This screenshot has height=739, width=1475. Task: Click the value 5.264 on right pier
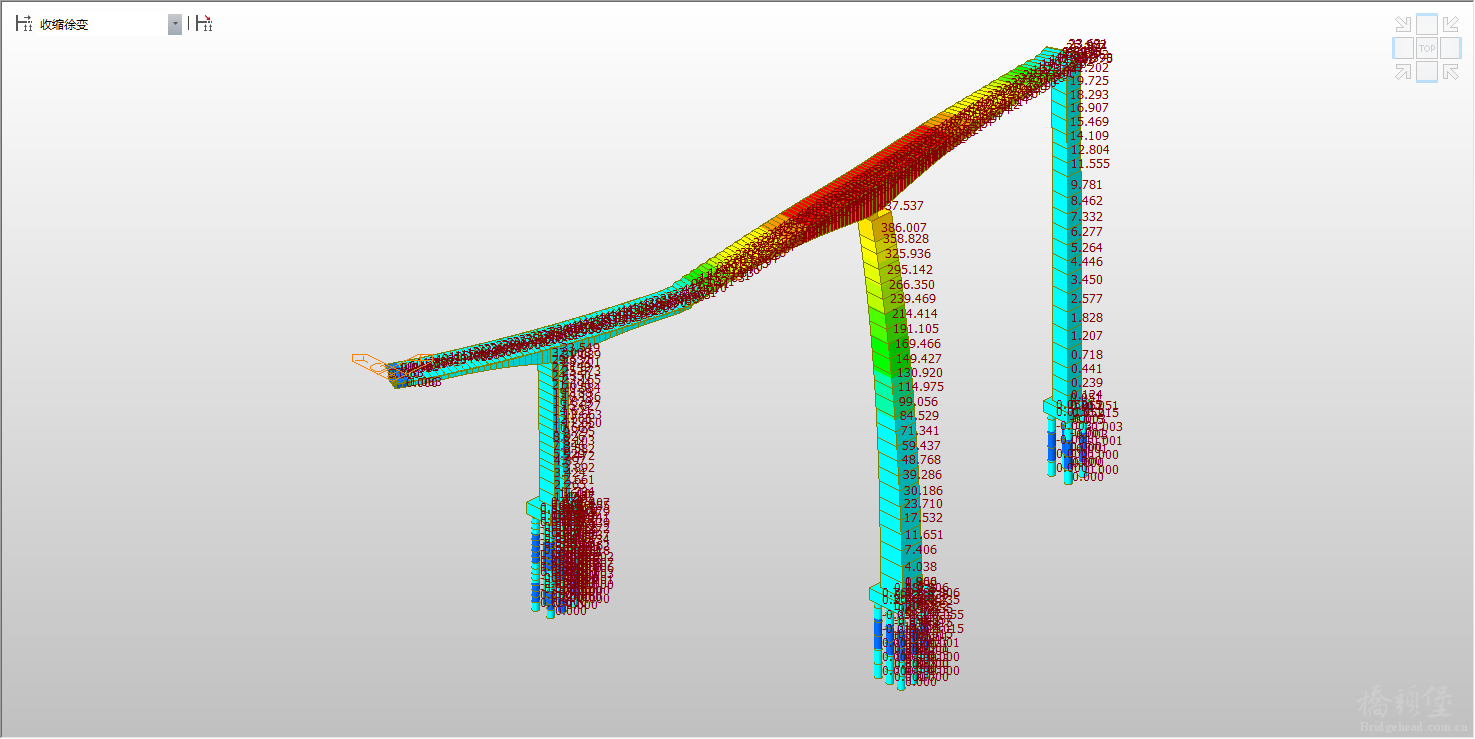point(1087,248)
